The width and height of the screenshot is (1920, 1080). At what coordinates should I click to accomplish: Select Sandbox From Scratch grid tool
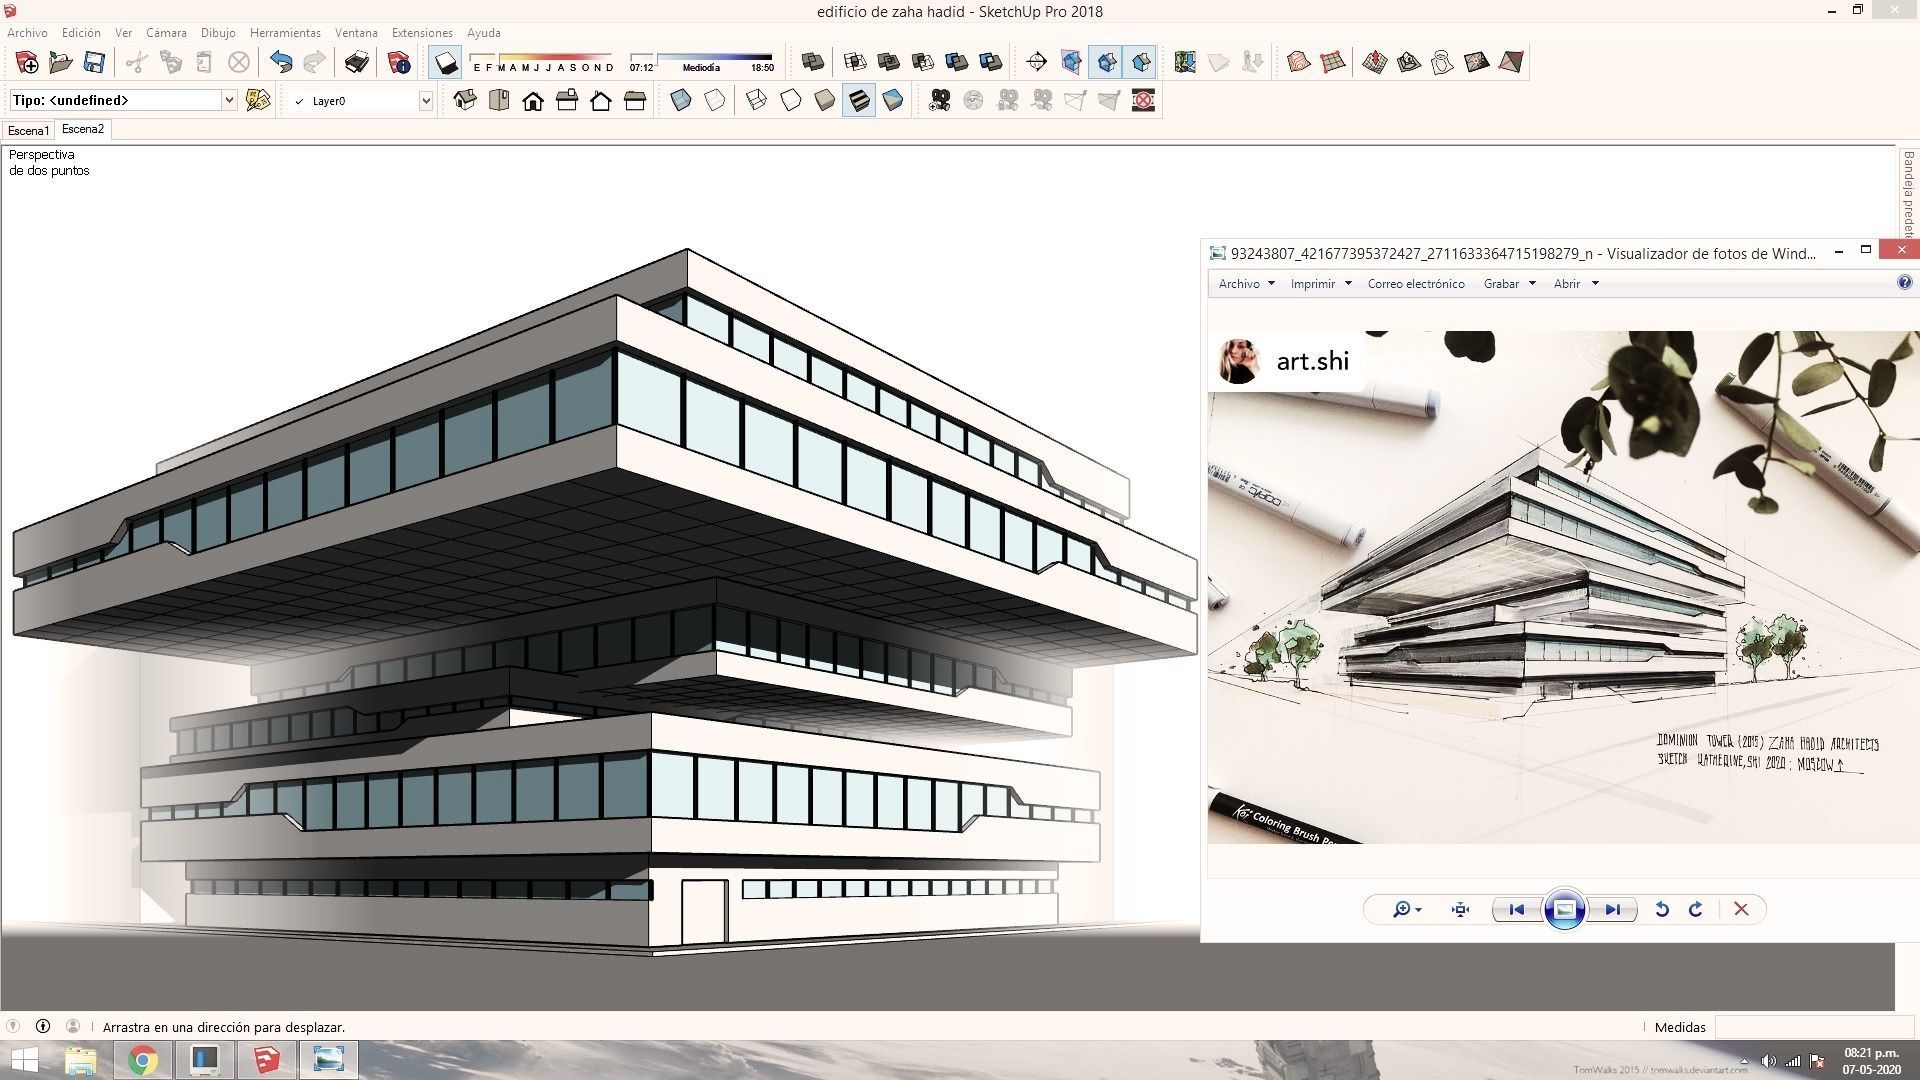(1333, 62)
